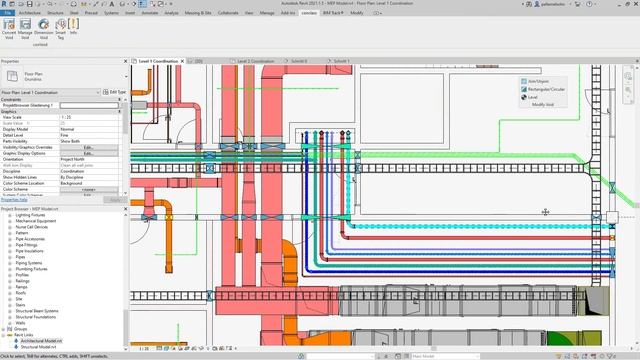Open the File menu tab

pos(8,13)
